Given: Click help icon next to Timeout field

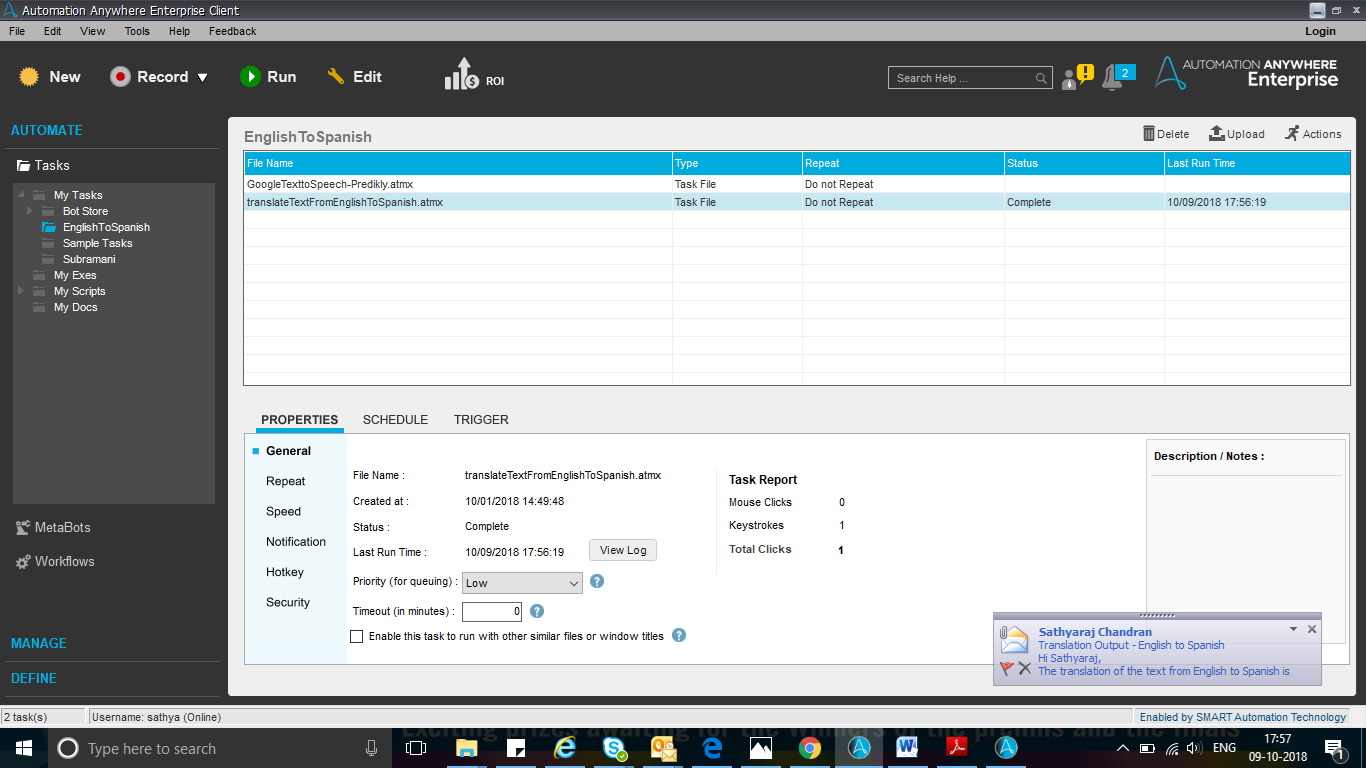Looking at the screenshot, I should pyautogui.click(x=537, y=611).
